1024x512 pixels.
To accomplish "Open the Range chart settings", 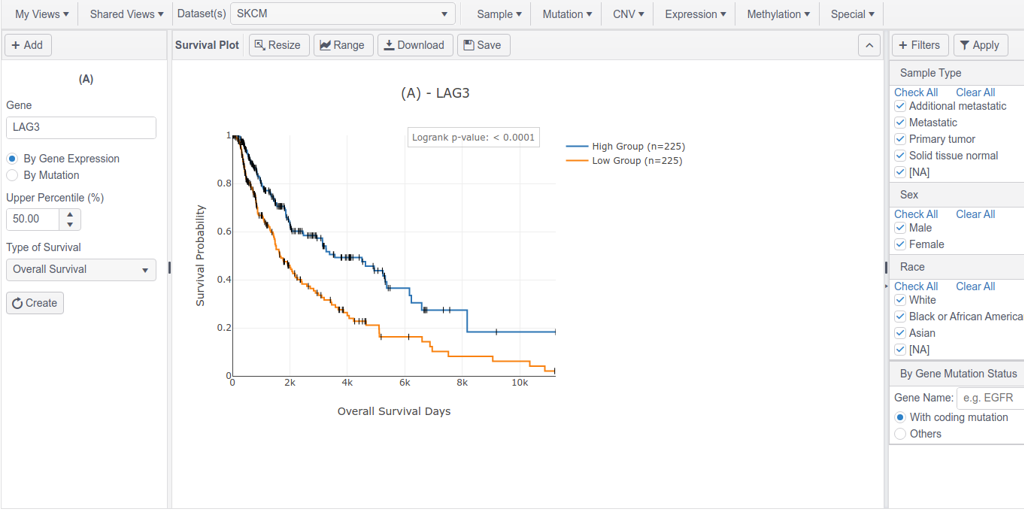I will pos(343,45).
